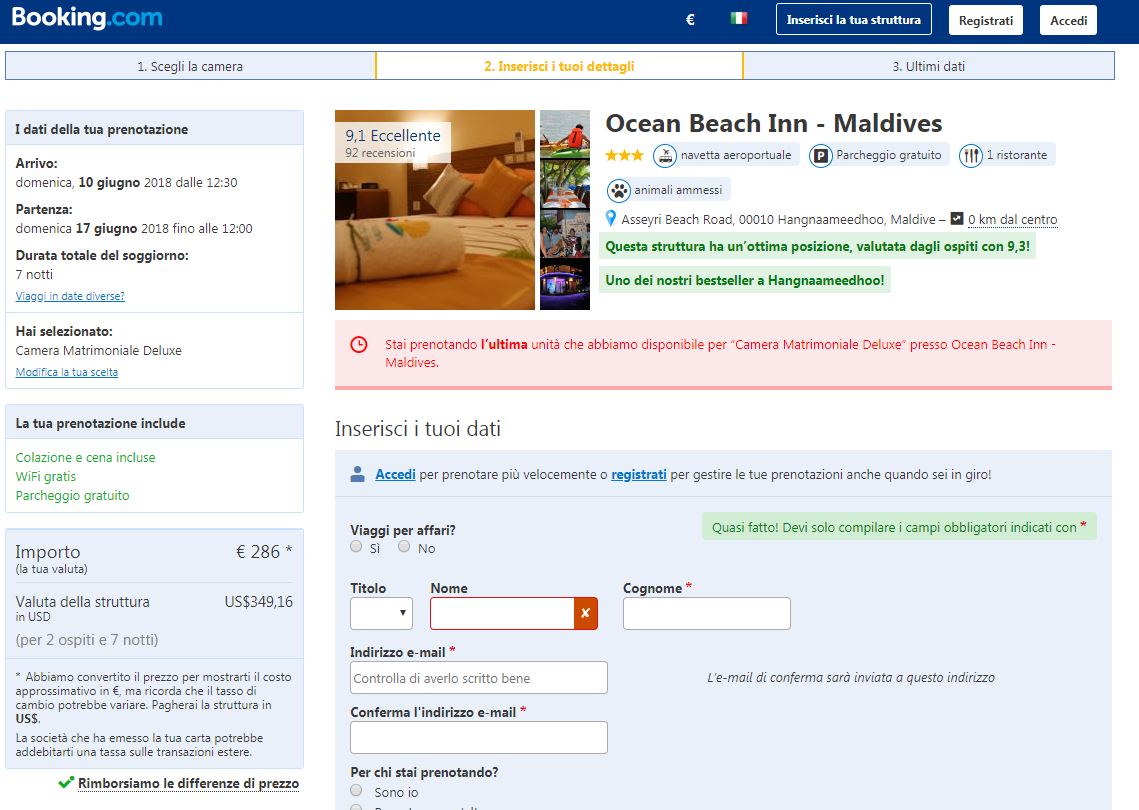Screen dimensions: 1139x810
Task: Click the red clock alert icon
Action: point(359,344)
